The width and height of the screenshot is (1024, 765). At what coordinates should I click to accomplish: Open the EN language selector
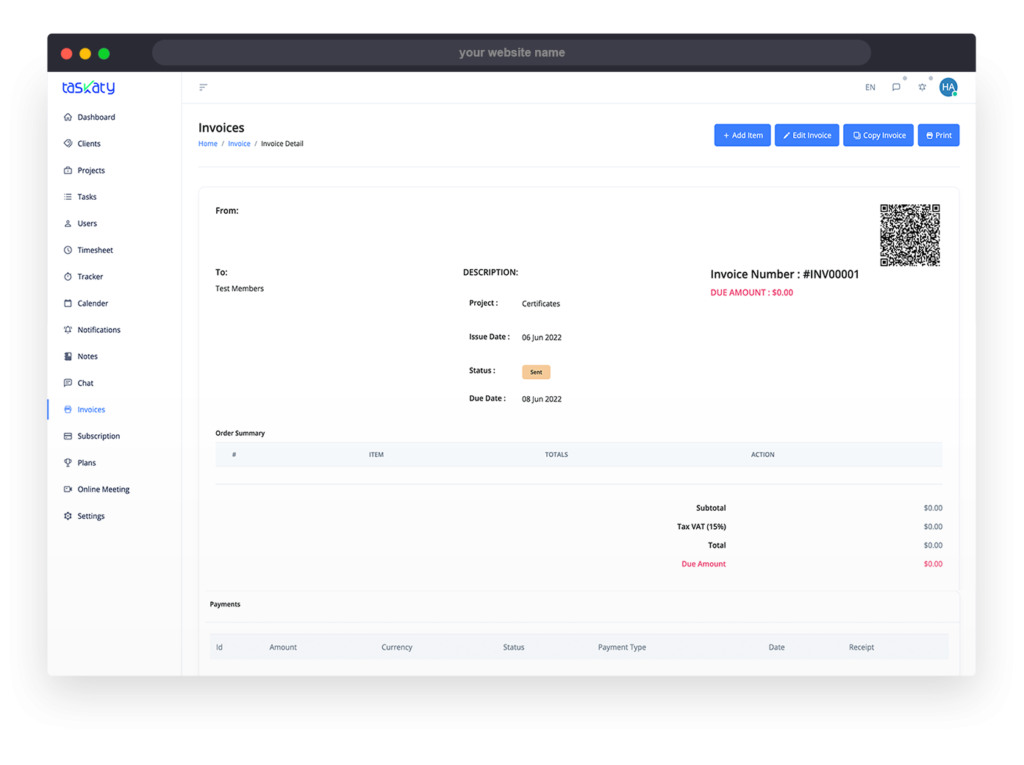870,88
